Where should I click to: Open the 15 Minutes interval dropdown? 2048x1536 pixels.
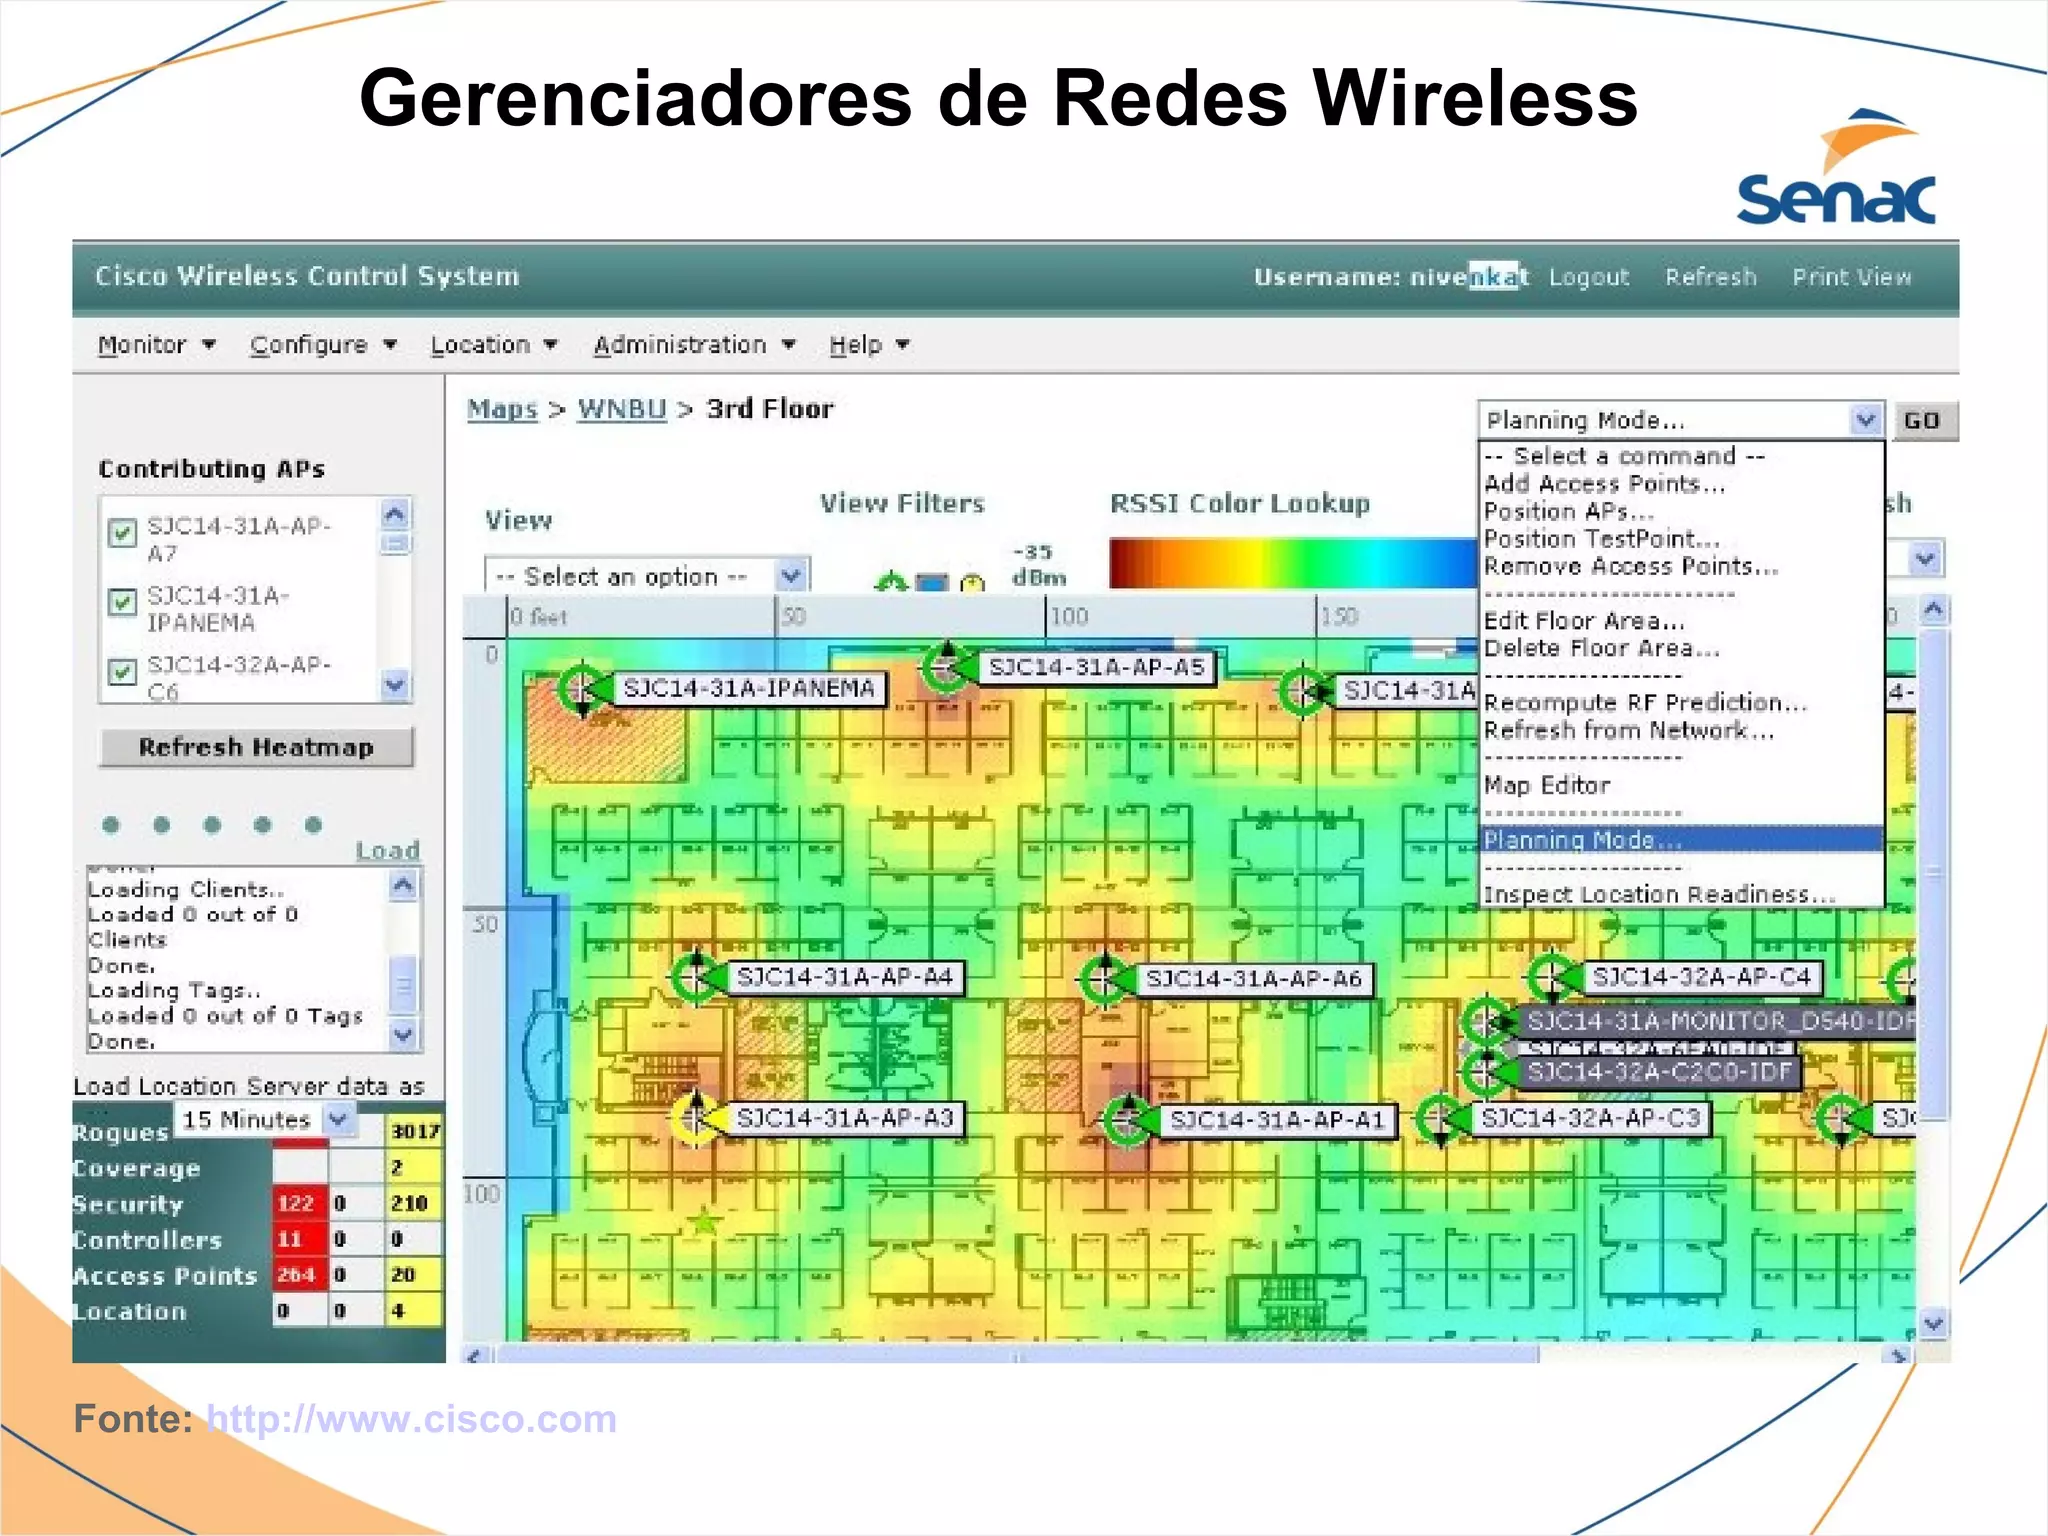pyautogui.click(x=266, y=1120)
